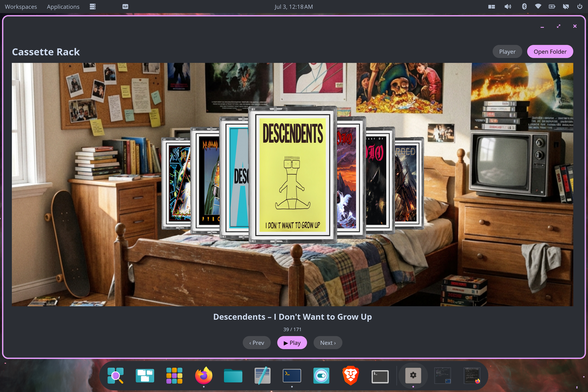
Task: Click the small top bar icon left of clock
Action: pyautogui.click(x=125, y=7)
